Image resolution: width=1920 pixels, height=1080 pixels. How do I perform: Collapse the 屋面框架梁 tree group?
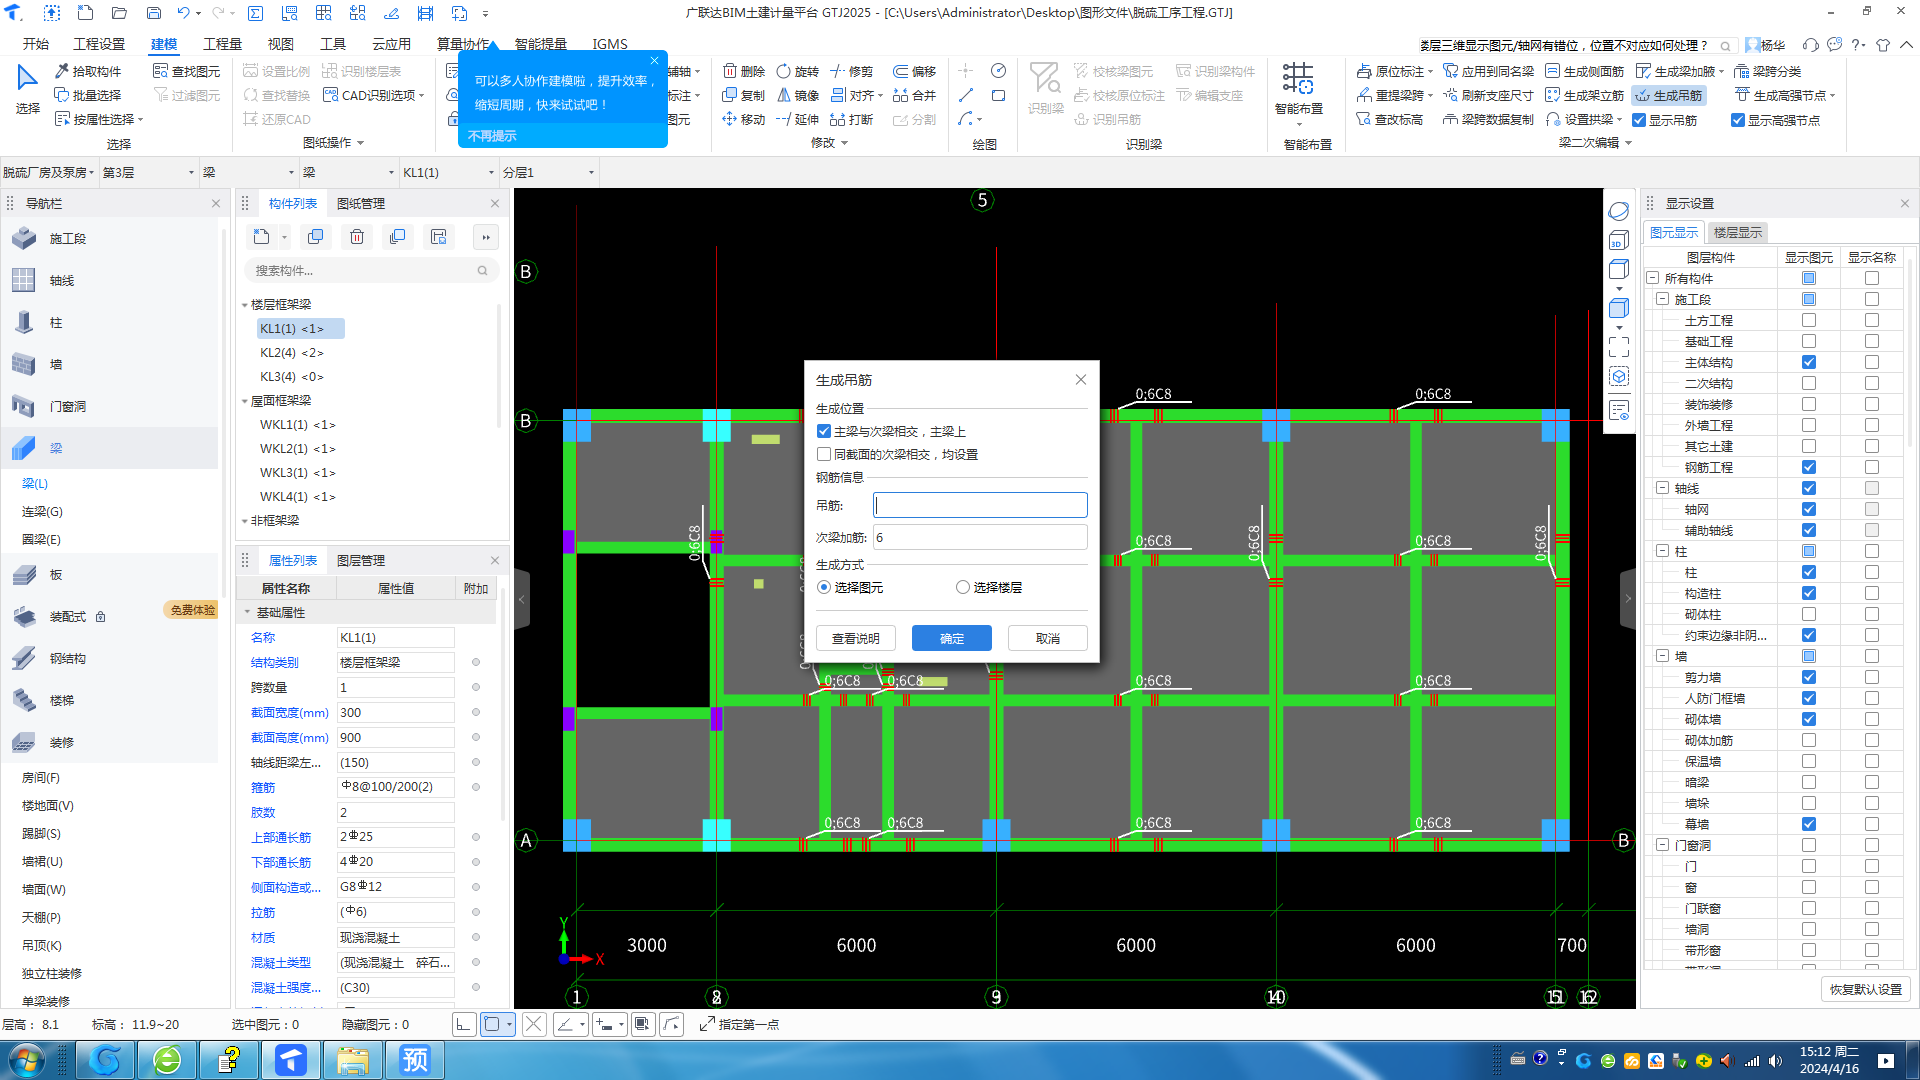[x=245, y=400]
